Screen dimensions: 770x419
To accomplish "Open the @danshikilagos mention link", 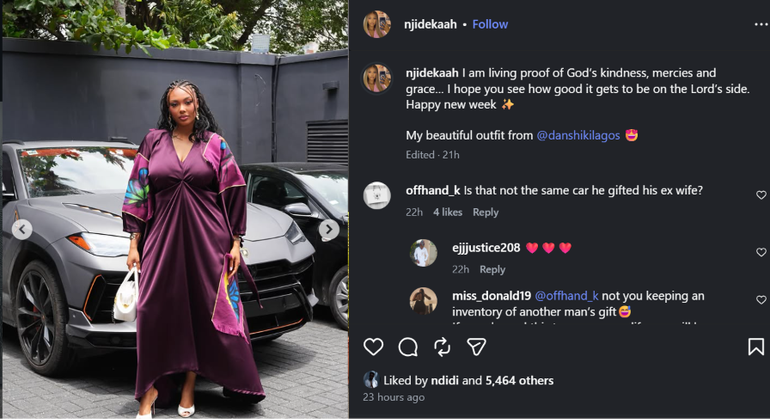I will point(578,136).
